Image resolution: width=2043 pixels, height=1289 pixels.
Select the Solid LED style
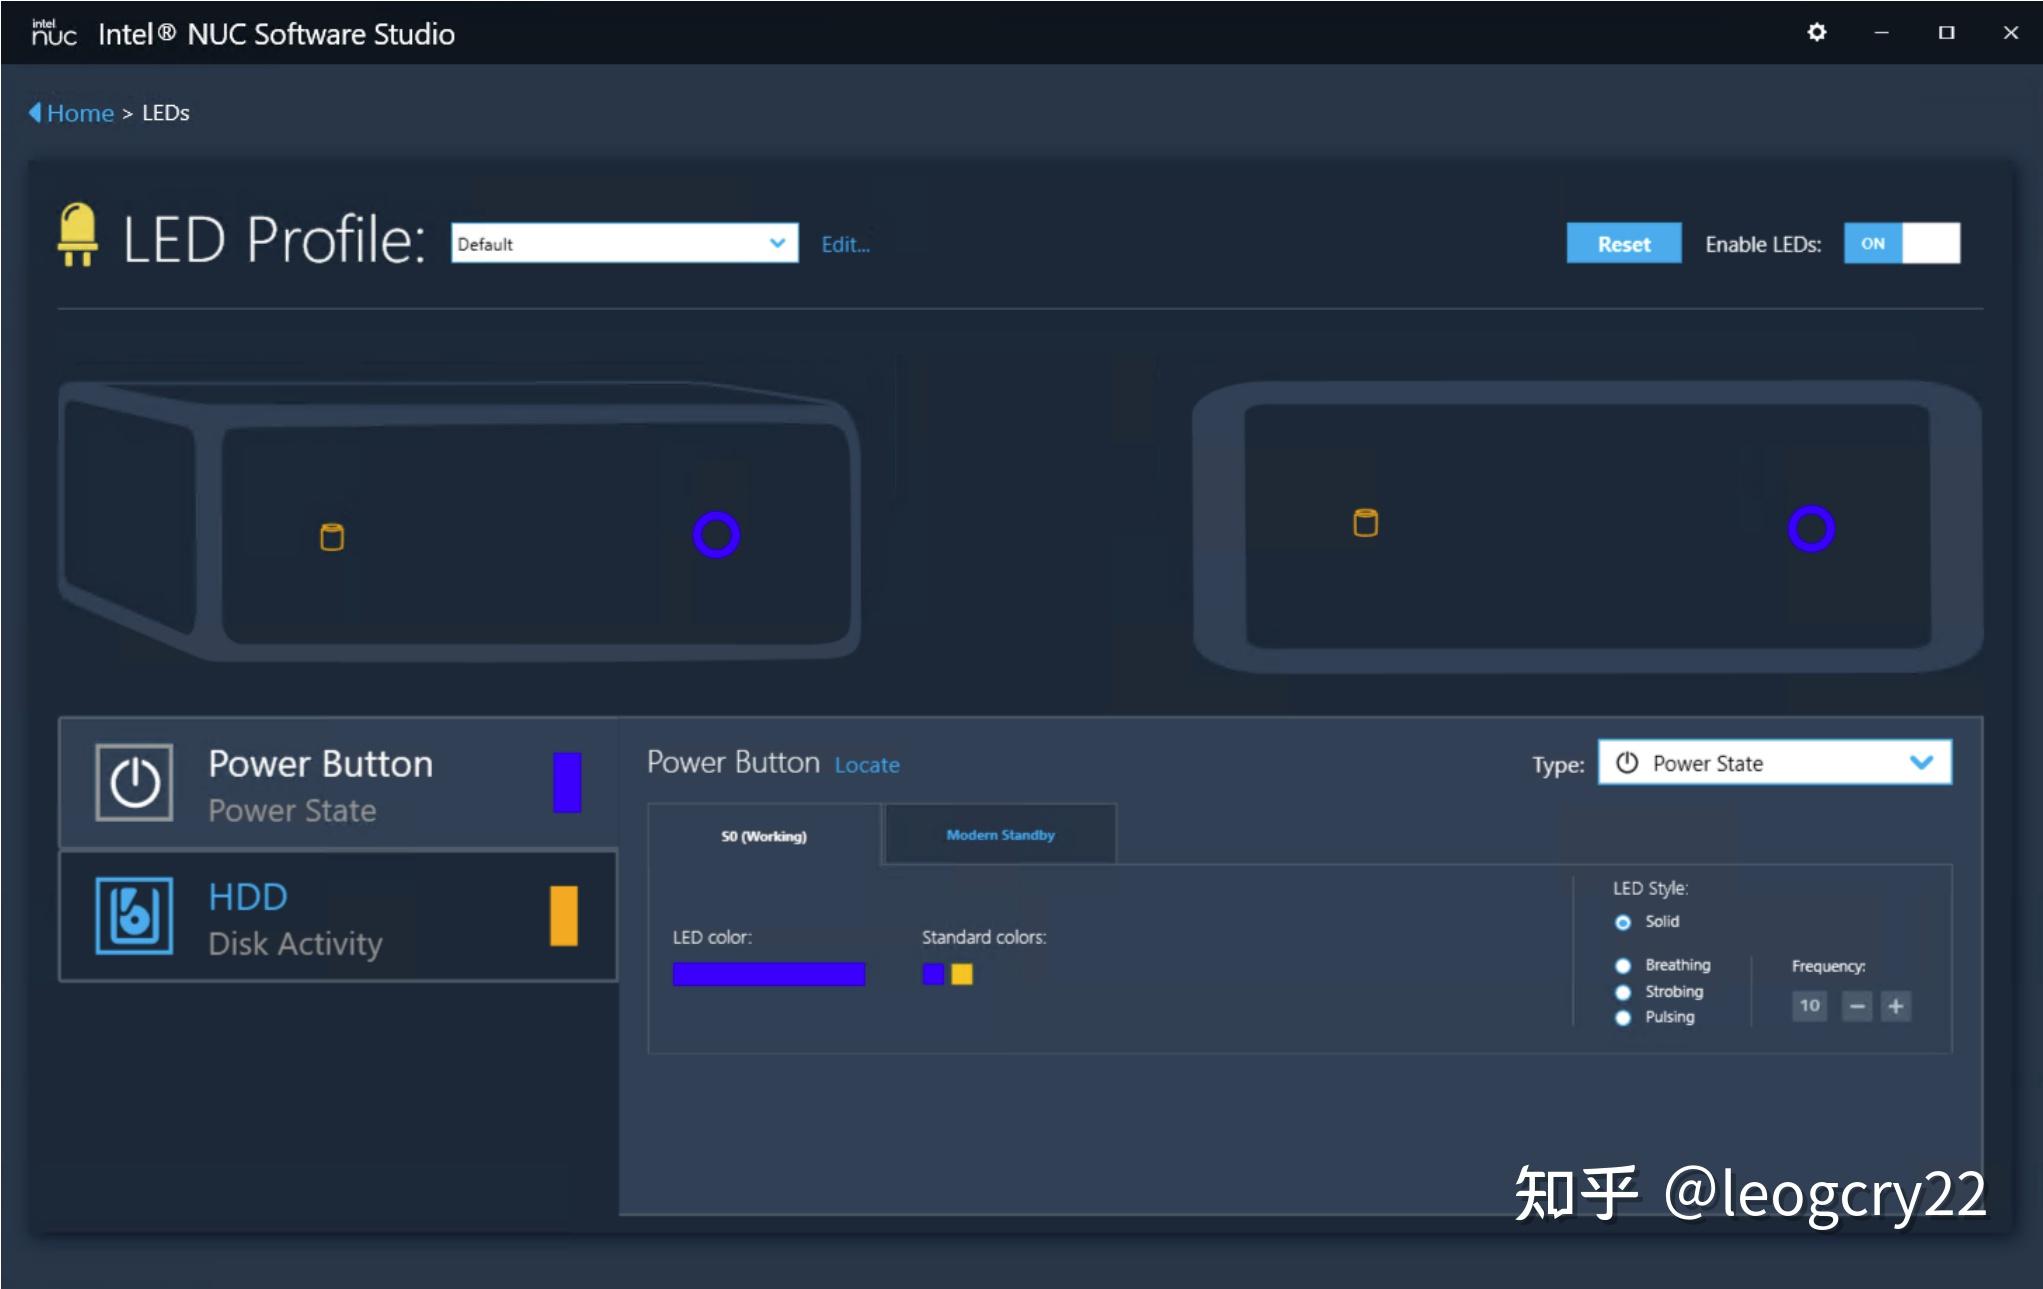(1623, 922)
